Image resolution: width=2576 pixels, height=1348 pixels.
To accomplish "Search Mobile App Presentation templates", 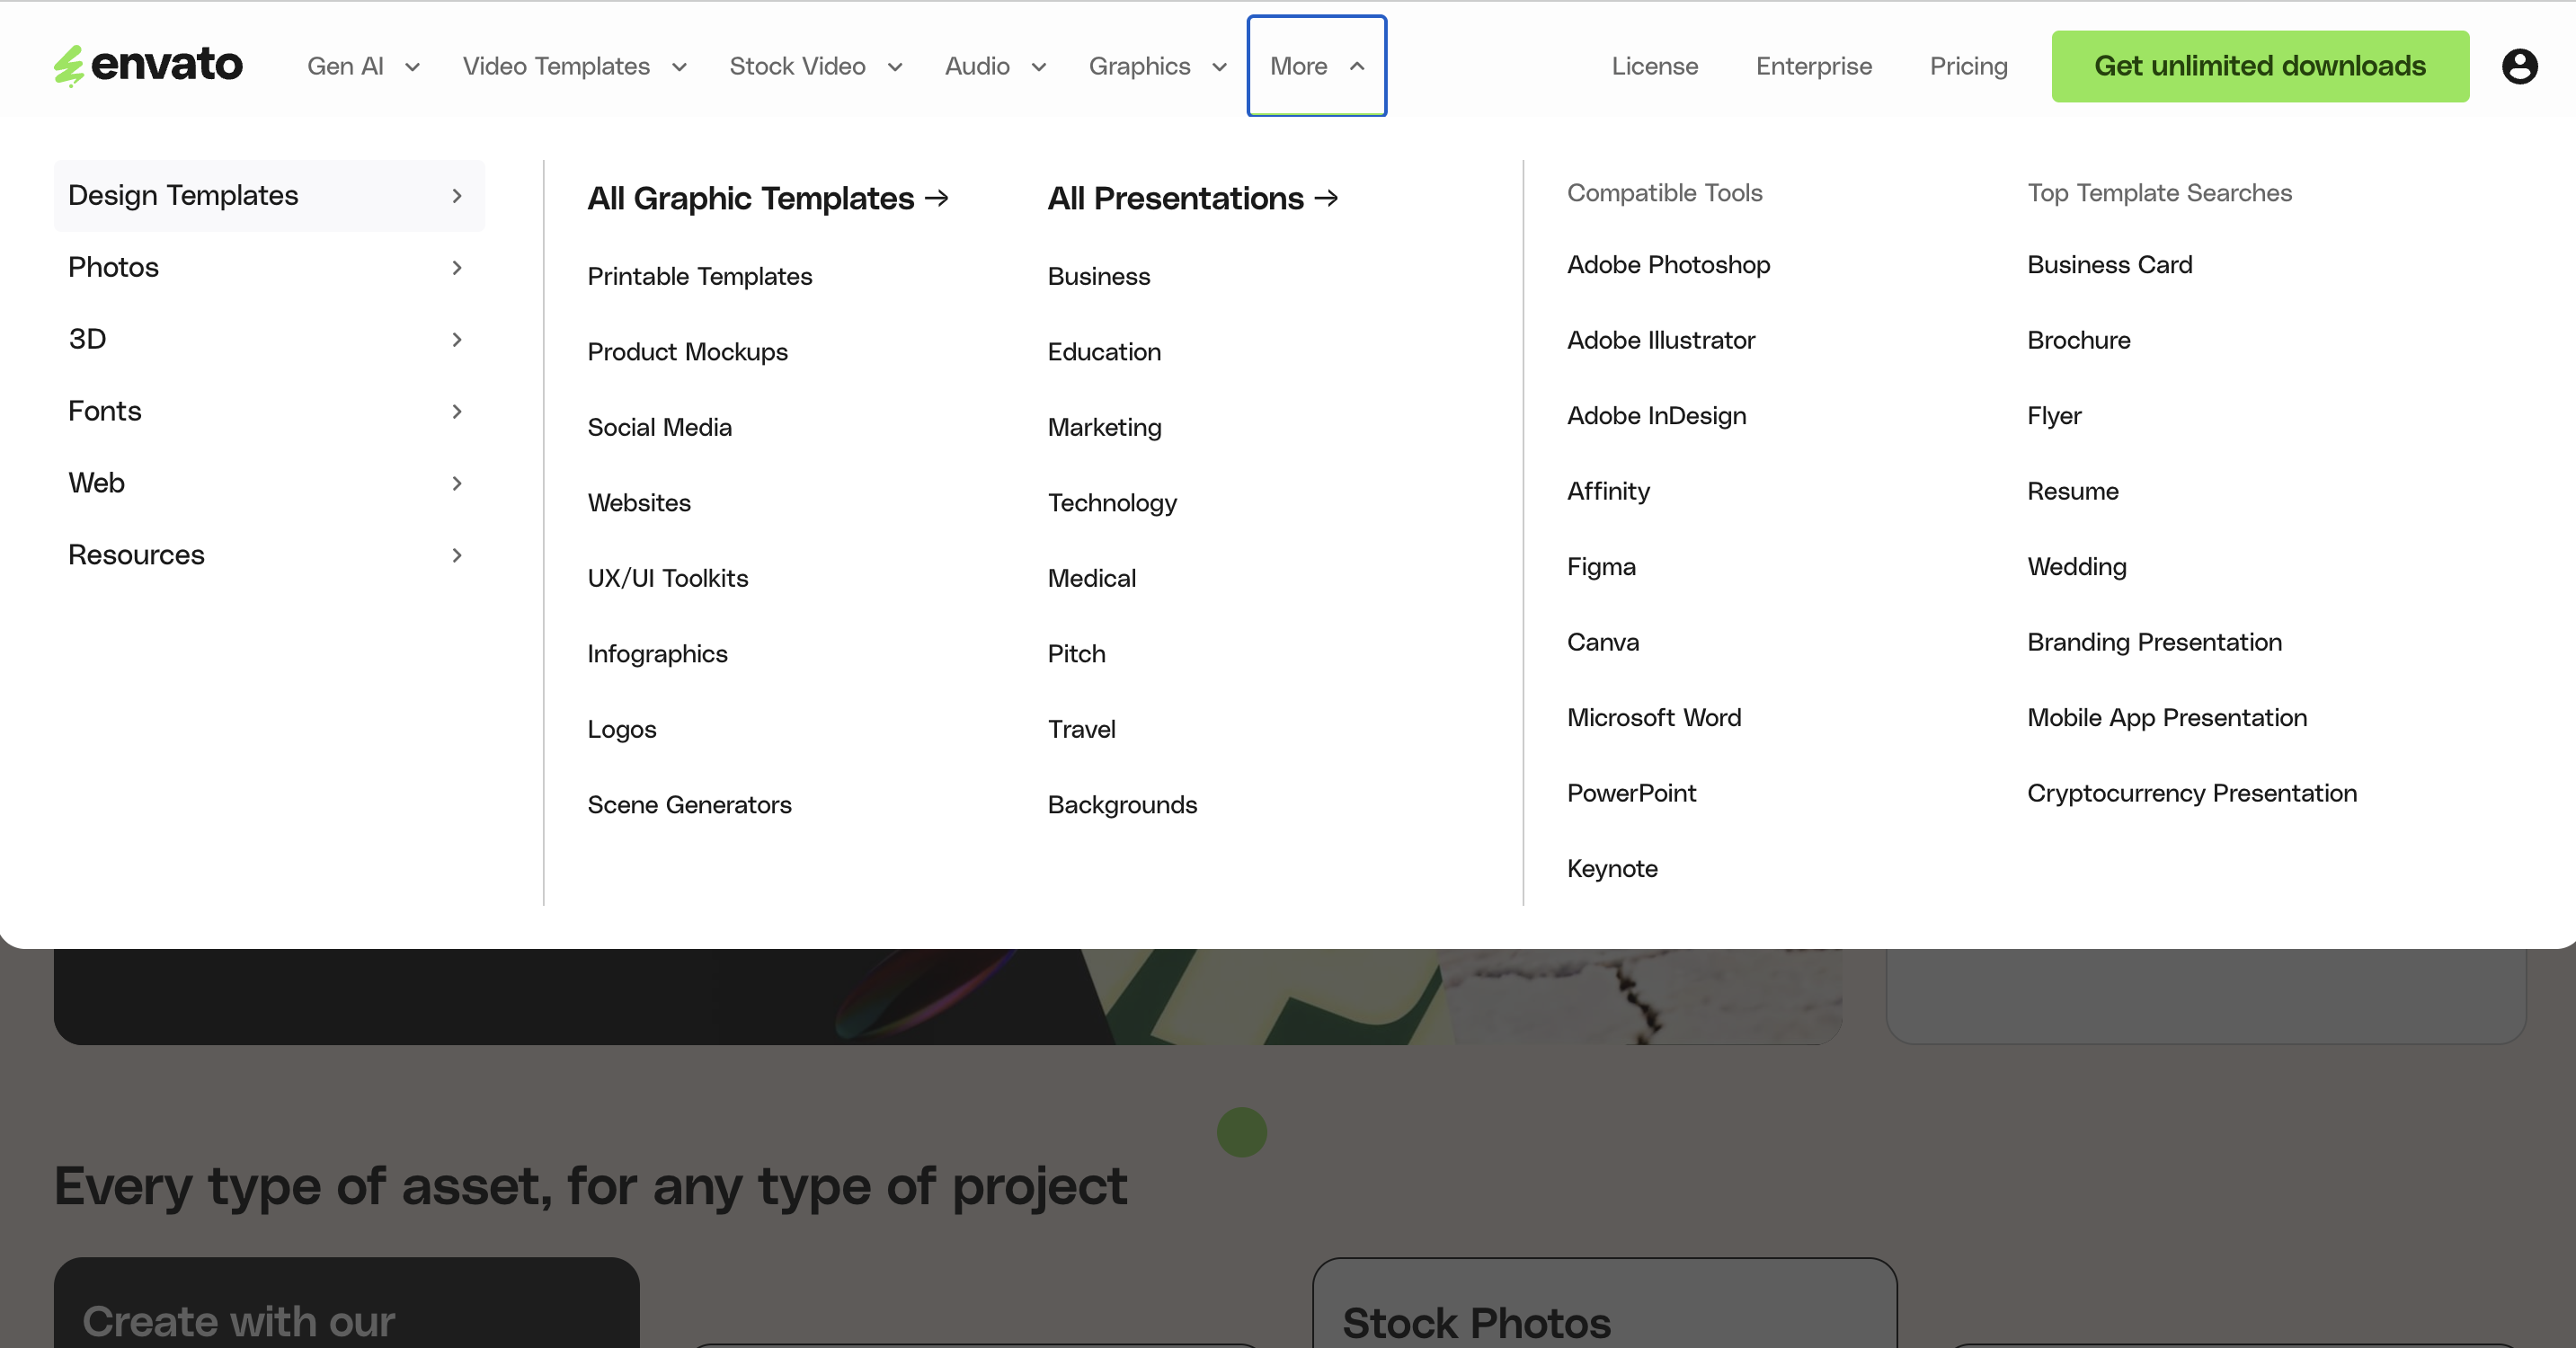I will pyautogui.click(x=2167, y=718).
